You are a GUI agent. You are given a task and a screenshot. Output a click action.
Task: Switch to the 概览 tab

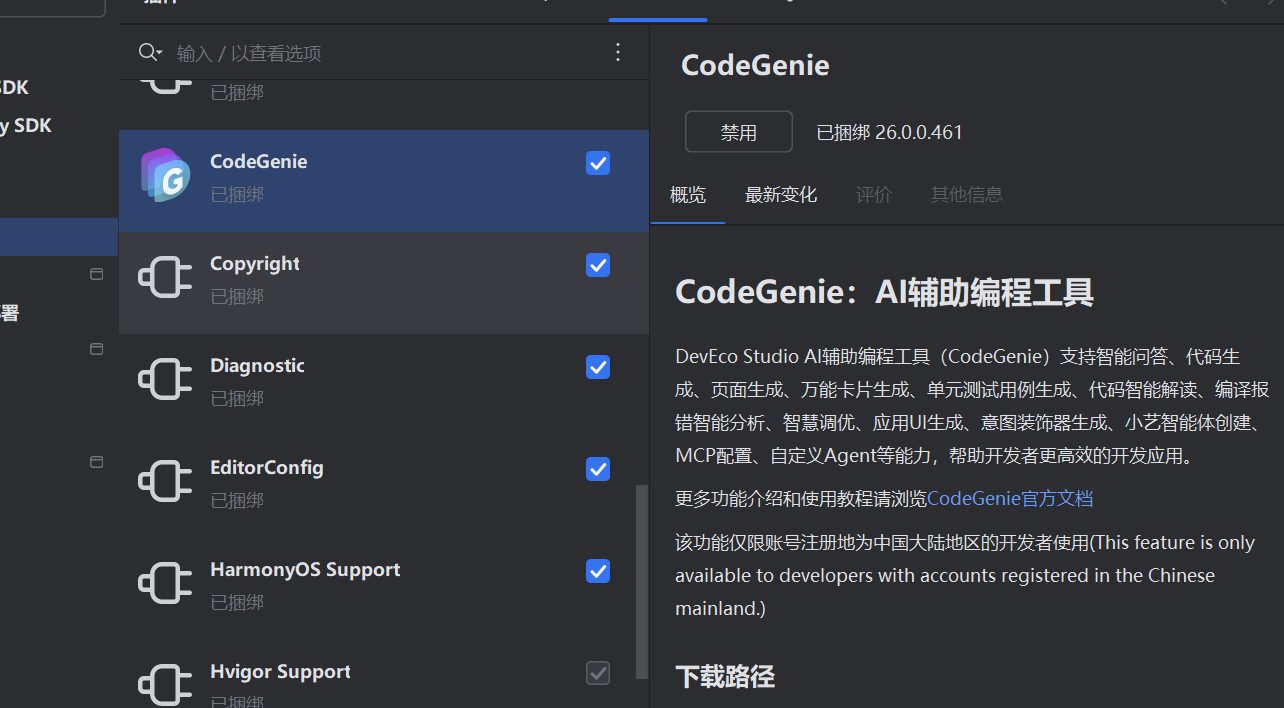[688, 195]
